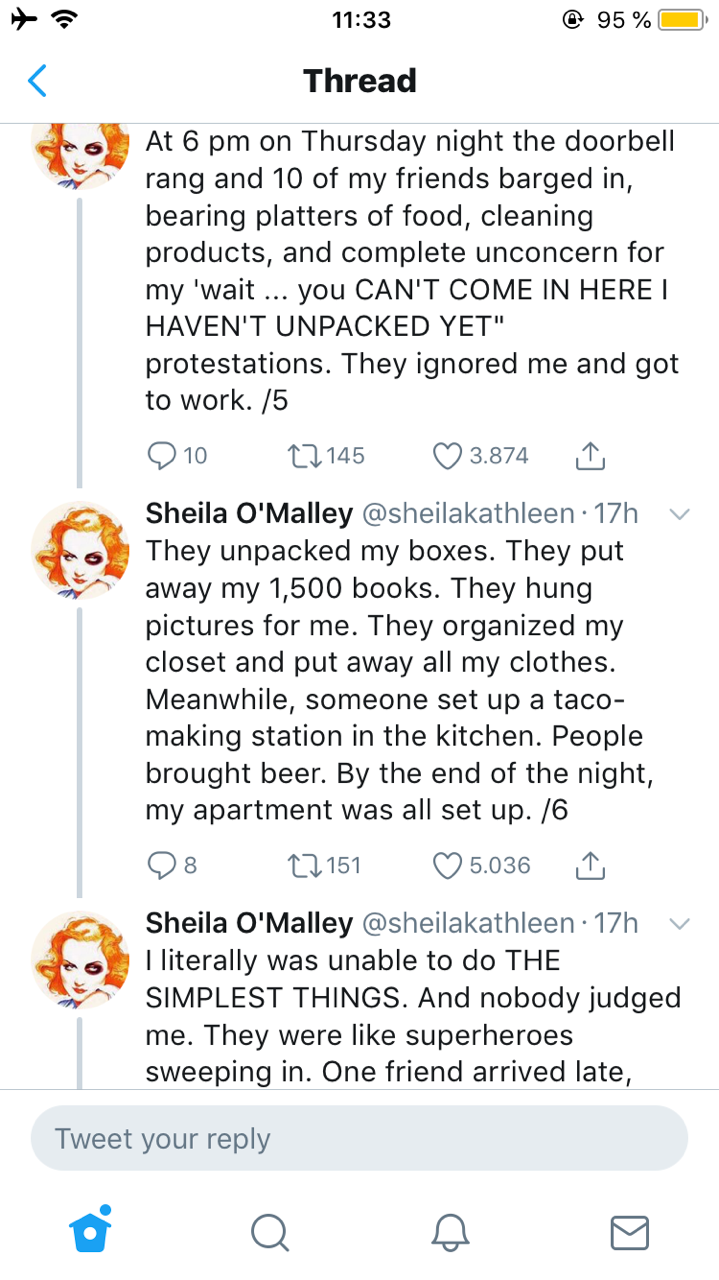Share the tweet ending in /5

[x=591, y=456]
